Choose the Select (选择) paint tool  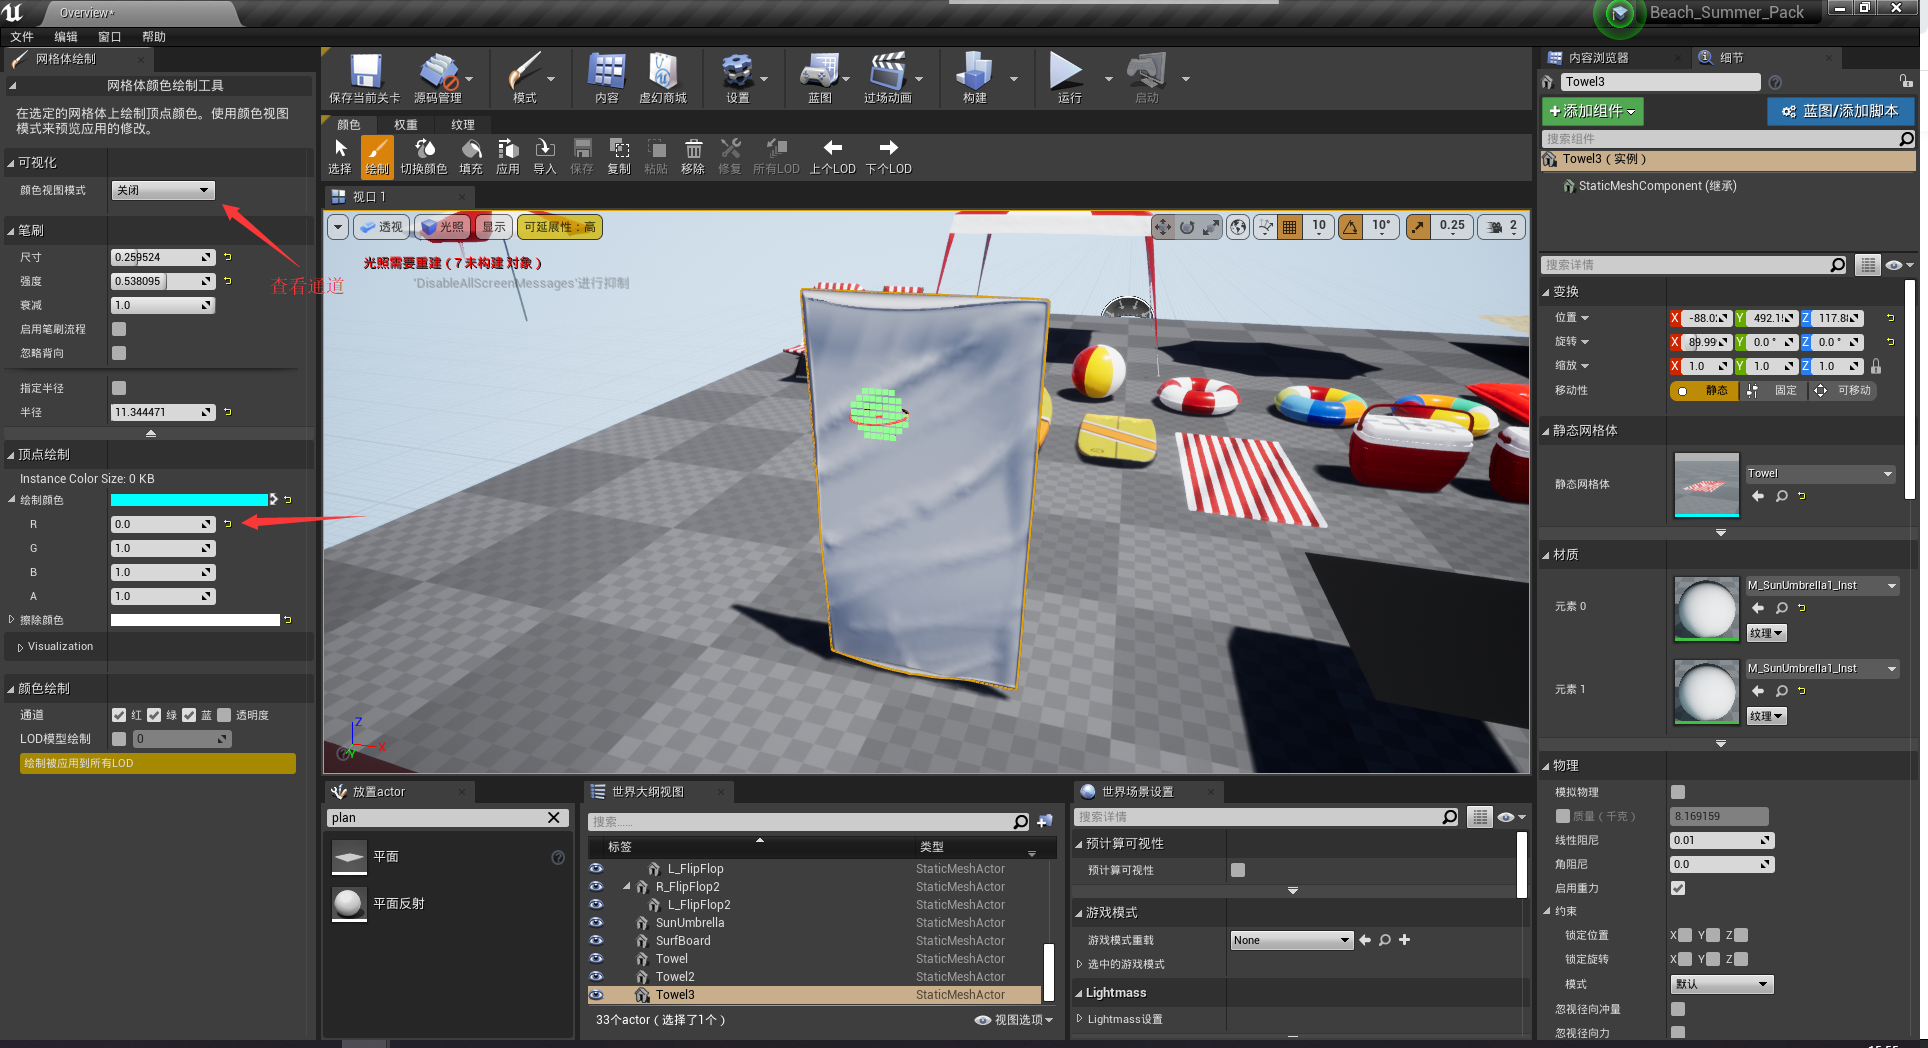pyautogui.click(x=340, y=157)
